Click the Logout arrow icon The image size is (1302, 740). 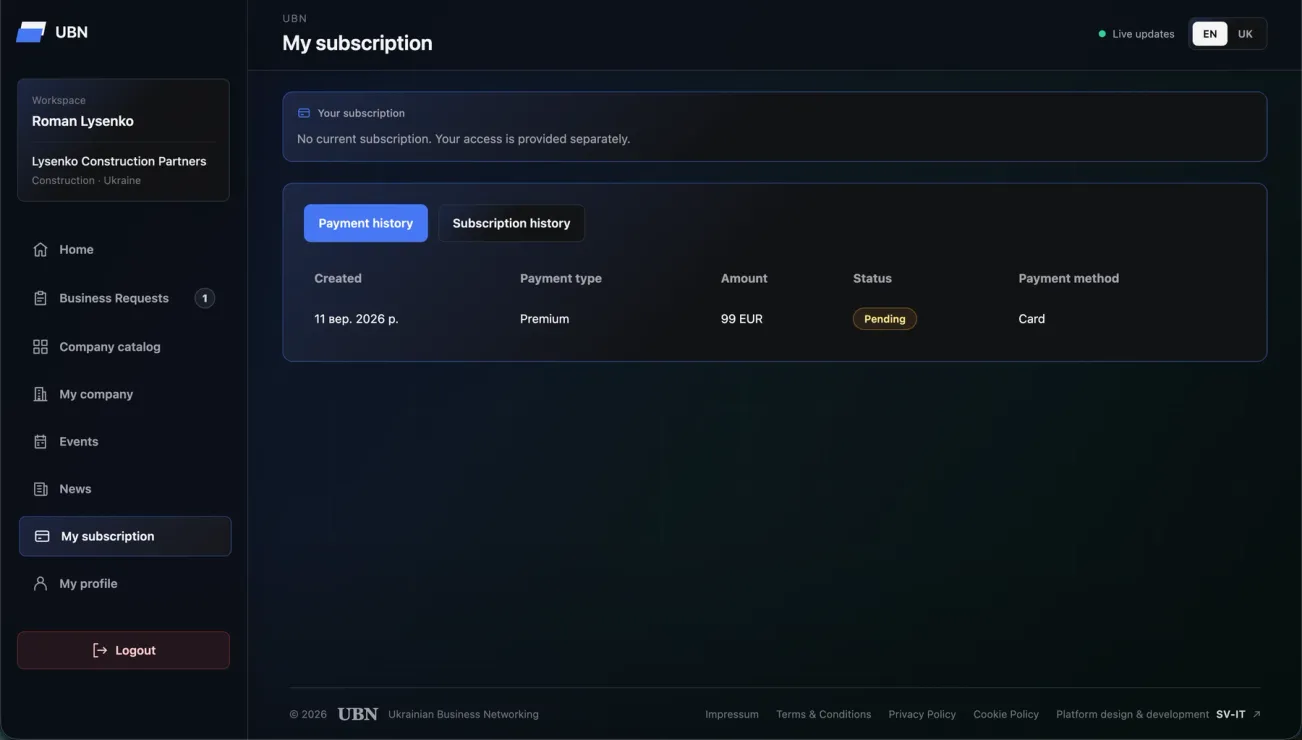[99, 650]
